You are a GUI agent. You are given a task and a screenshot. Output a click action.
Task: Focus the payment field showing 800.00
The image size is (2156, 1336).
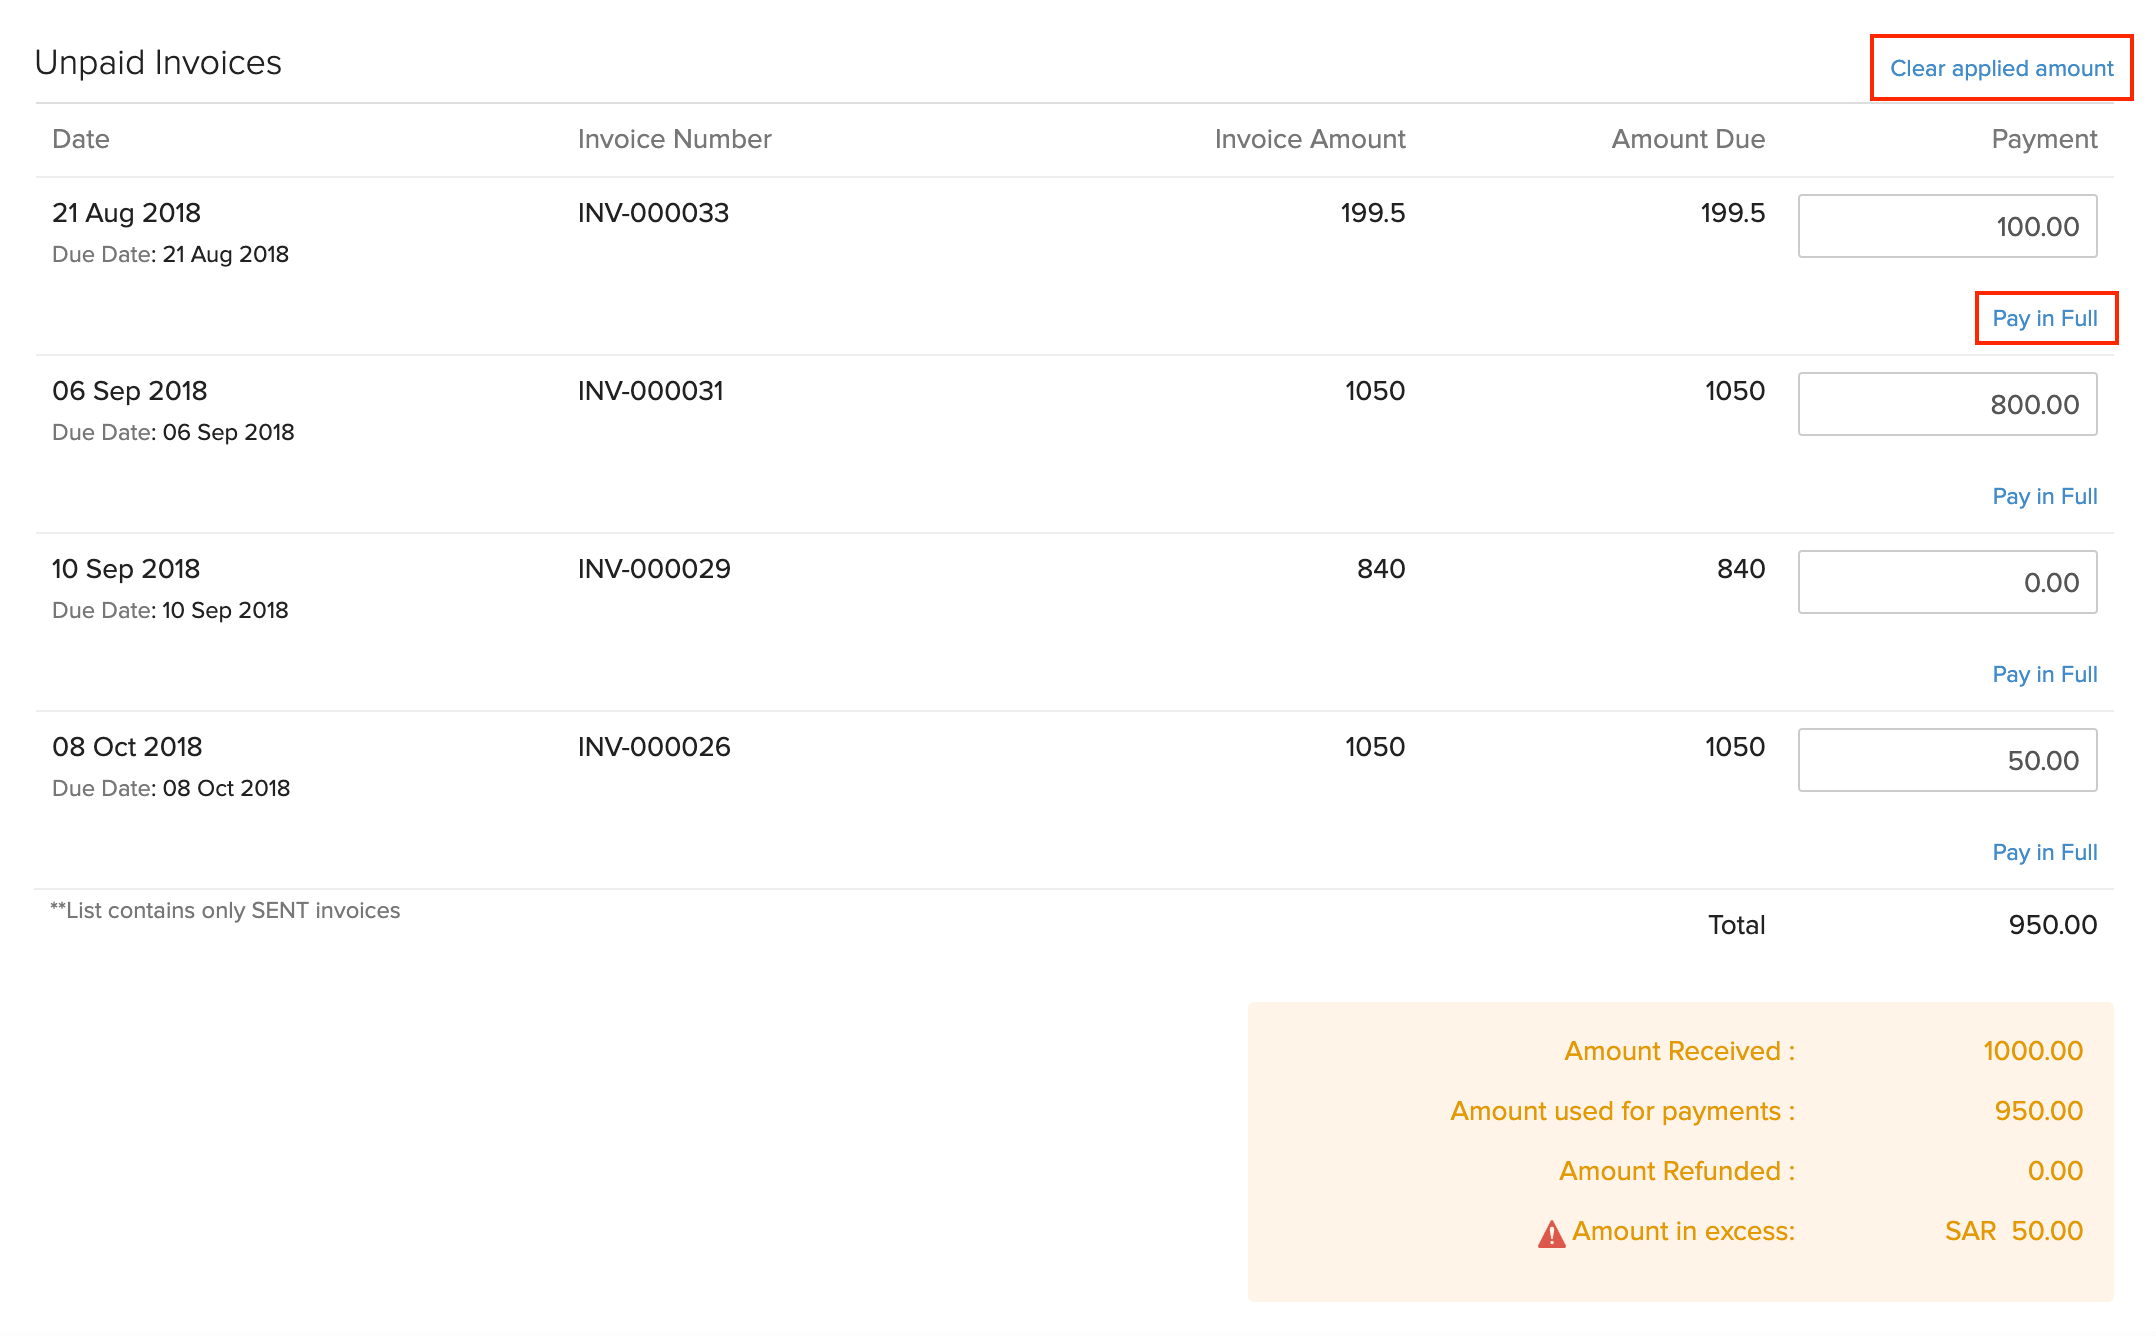pyautogui.click(x=1946, y=404)
